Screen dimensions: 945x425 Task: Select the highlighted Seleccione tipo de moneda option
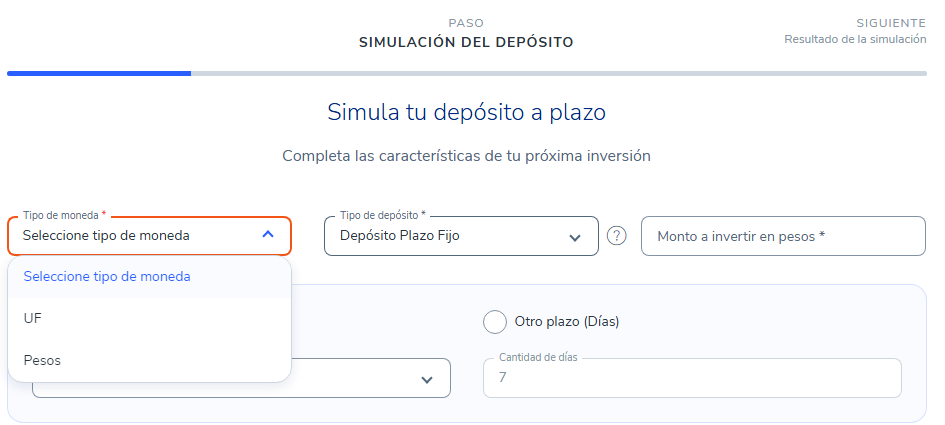click(x=149, y=277)
